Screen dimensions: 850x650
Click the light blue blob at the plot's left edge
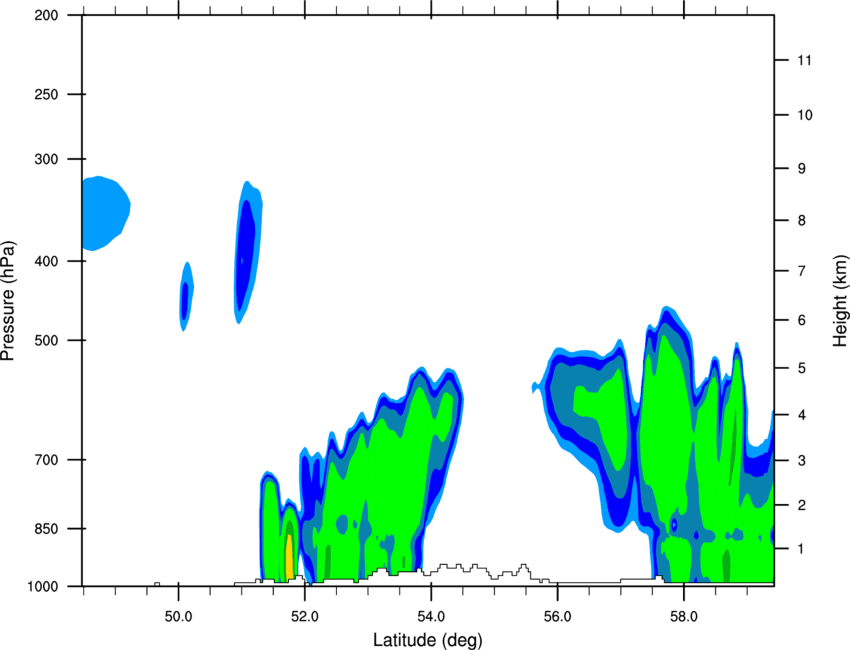coord(106,213)
